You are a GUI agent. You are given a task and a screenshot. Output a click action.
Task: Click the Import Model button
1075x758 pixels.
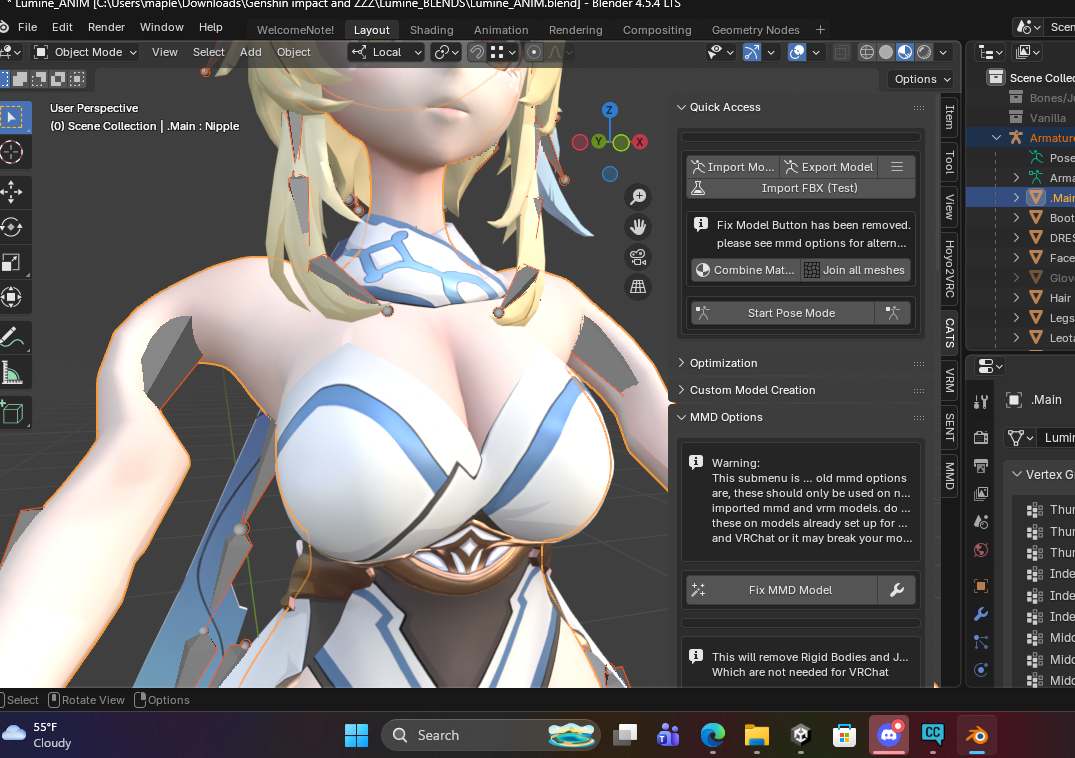pos(733,167)
